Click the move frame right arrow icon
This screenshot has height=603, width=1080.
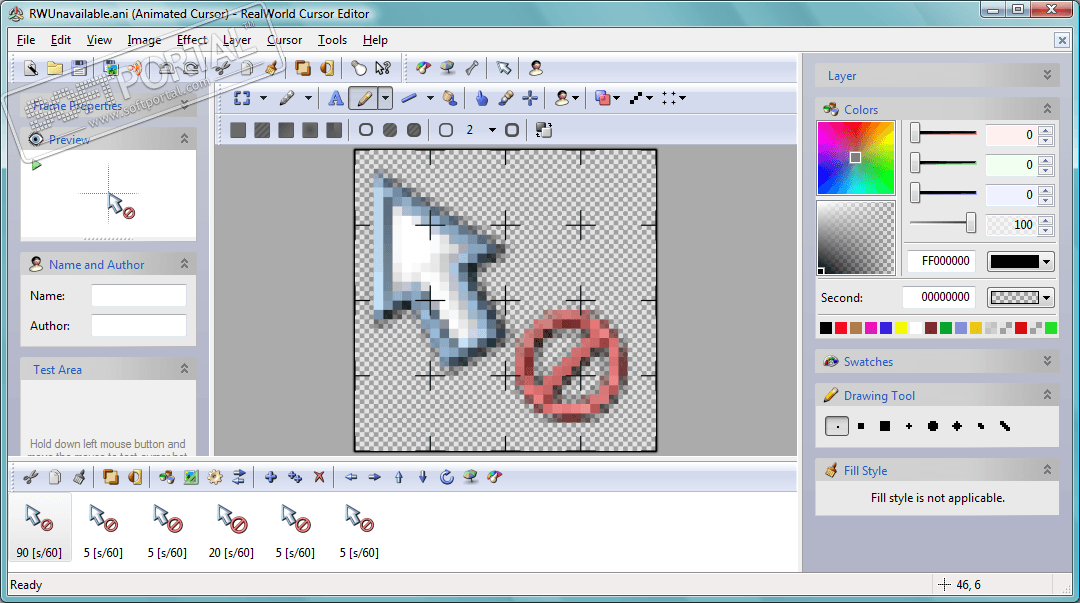(x=375, y=477)
